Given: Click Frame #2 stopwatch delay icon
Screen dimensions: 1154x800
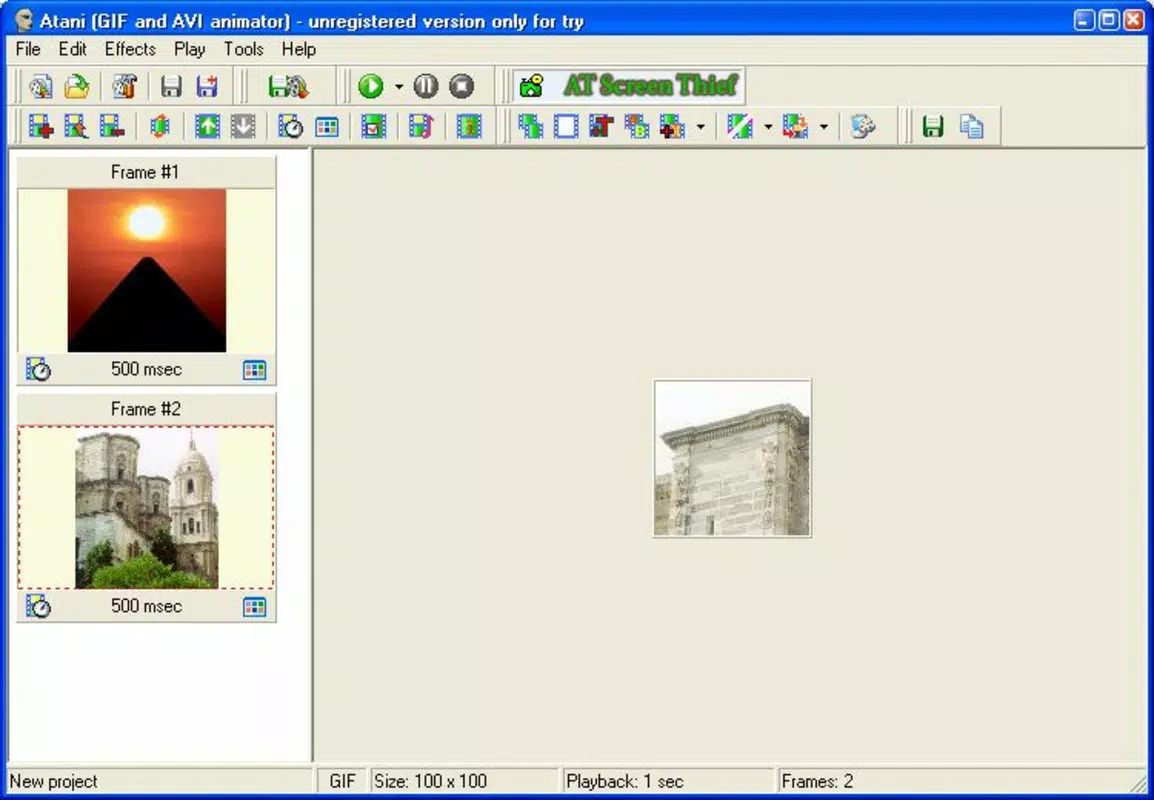Looking at the screenshot, I should pyautogui.click(x=38, y=606).
